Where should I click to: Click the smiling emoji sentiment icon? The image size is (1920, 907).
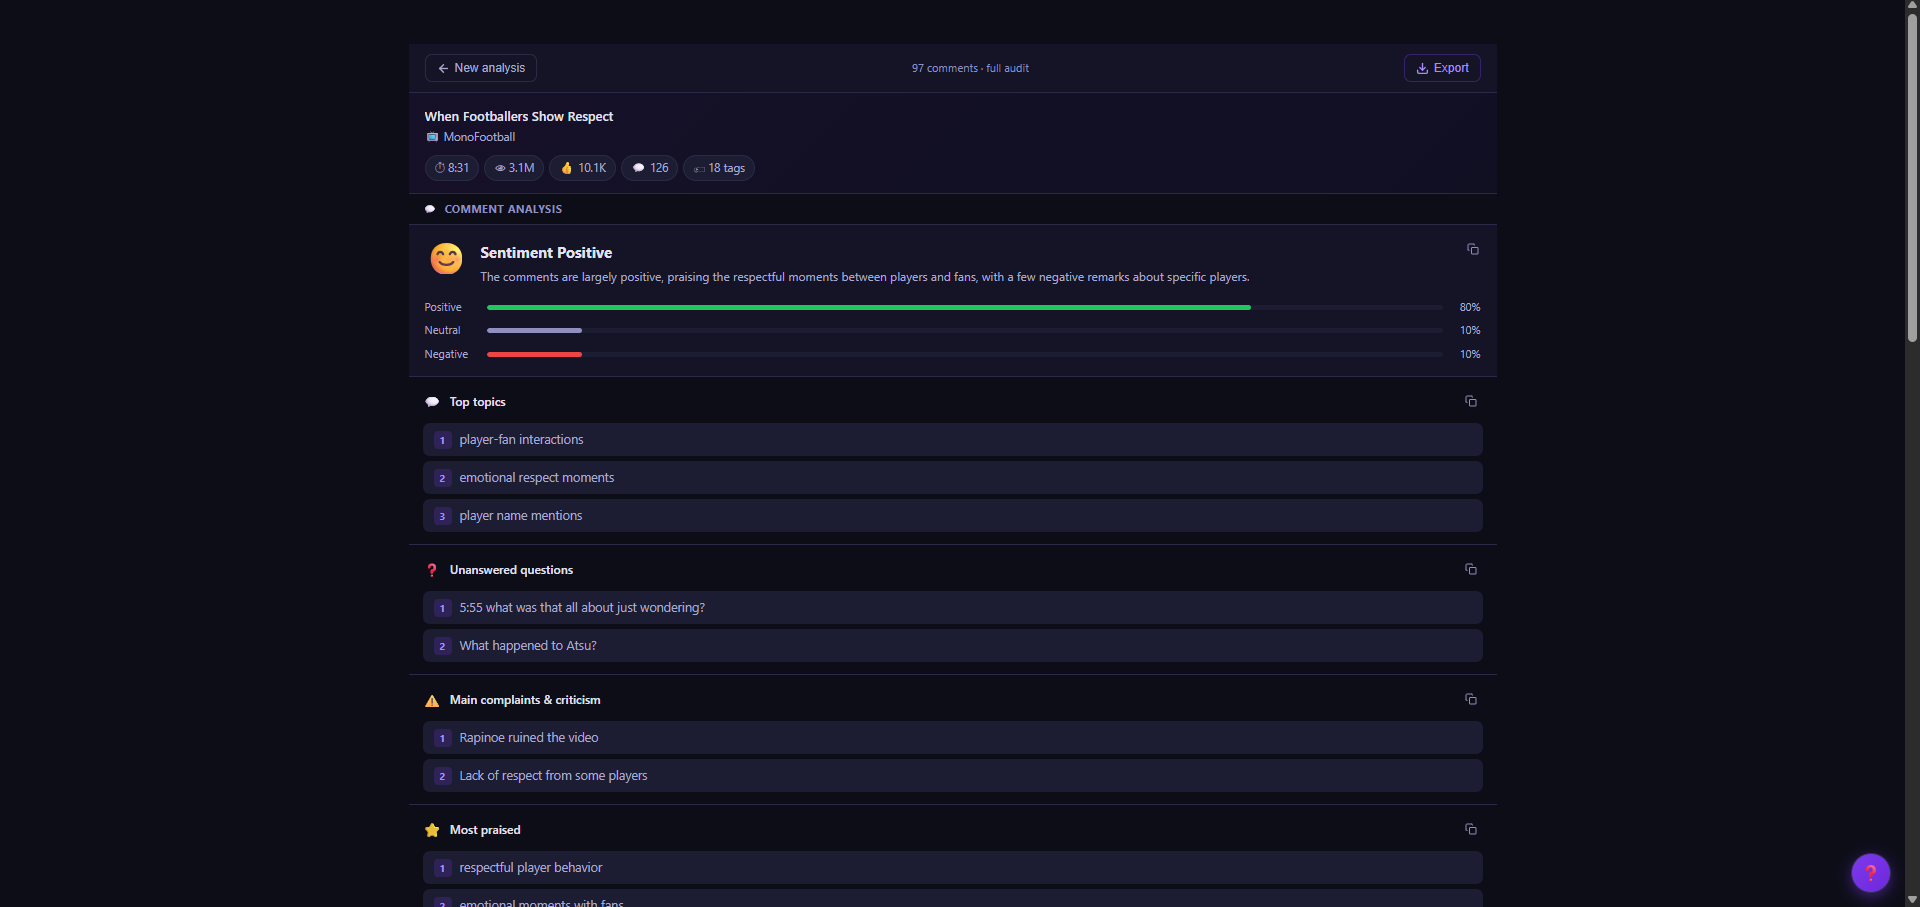[x=446, y=259]
